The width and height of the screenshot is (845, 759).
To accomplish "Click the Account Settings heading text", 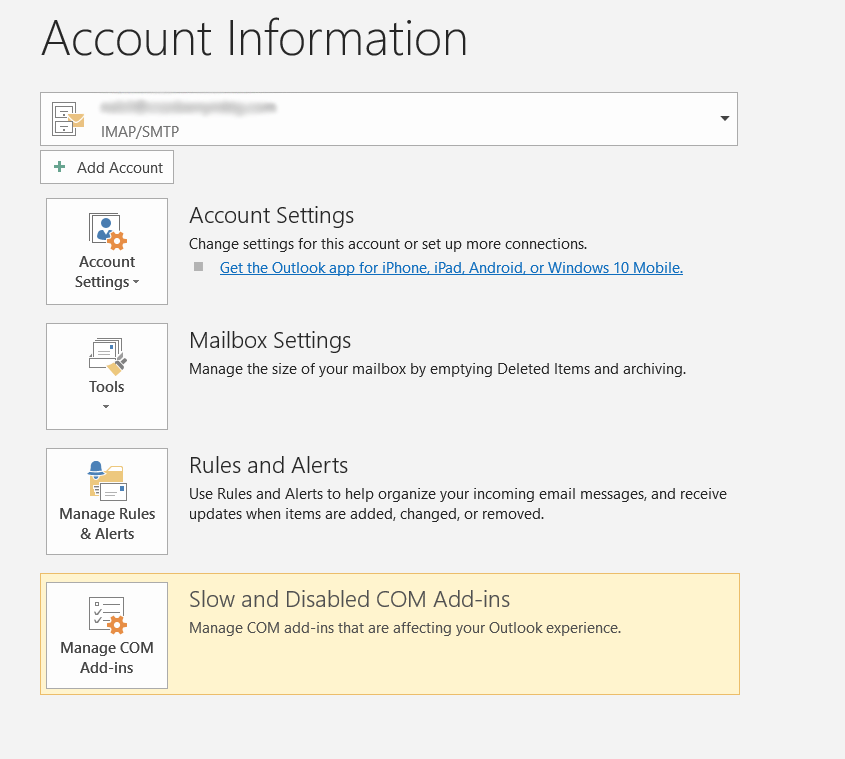I will (x=272, y=216).
